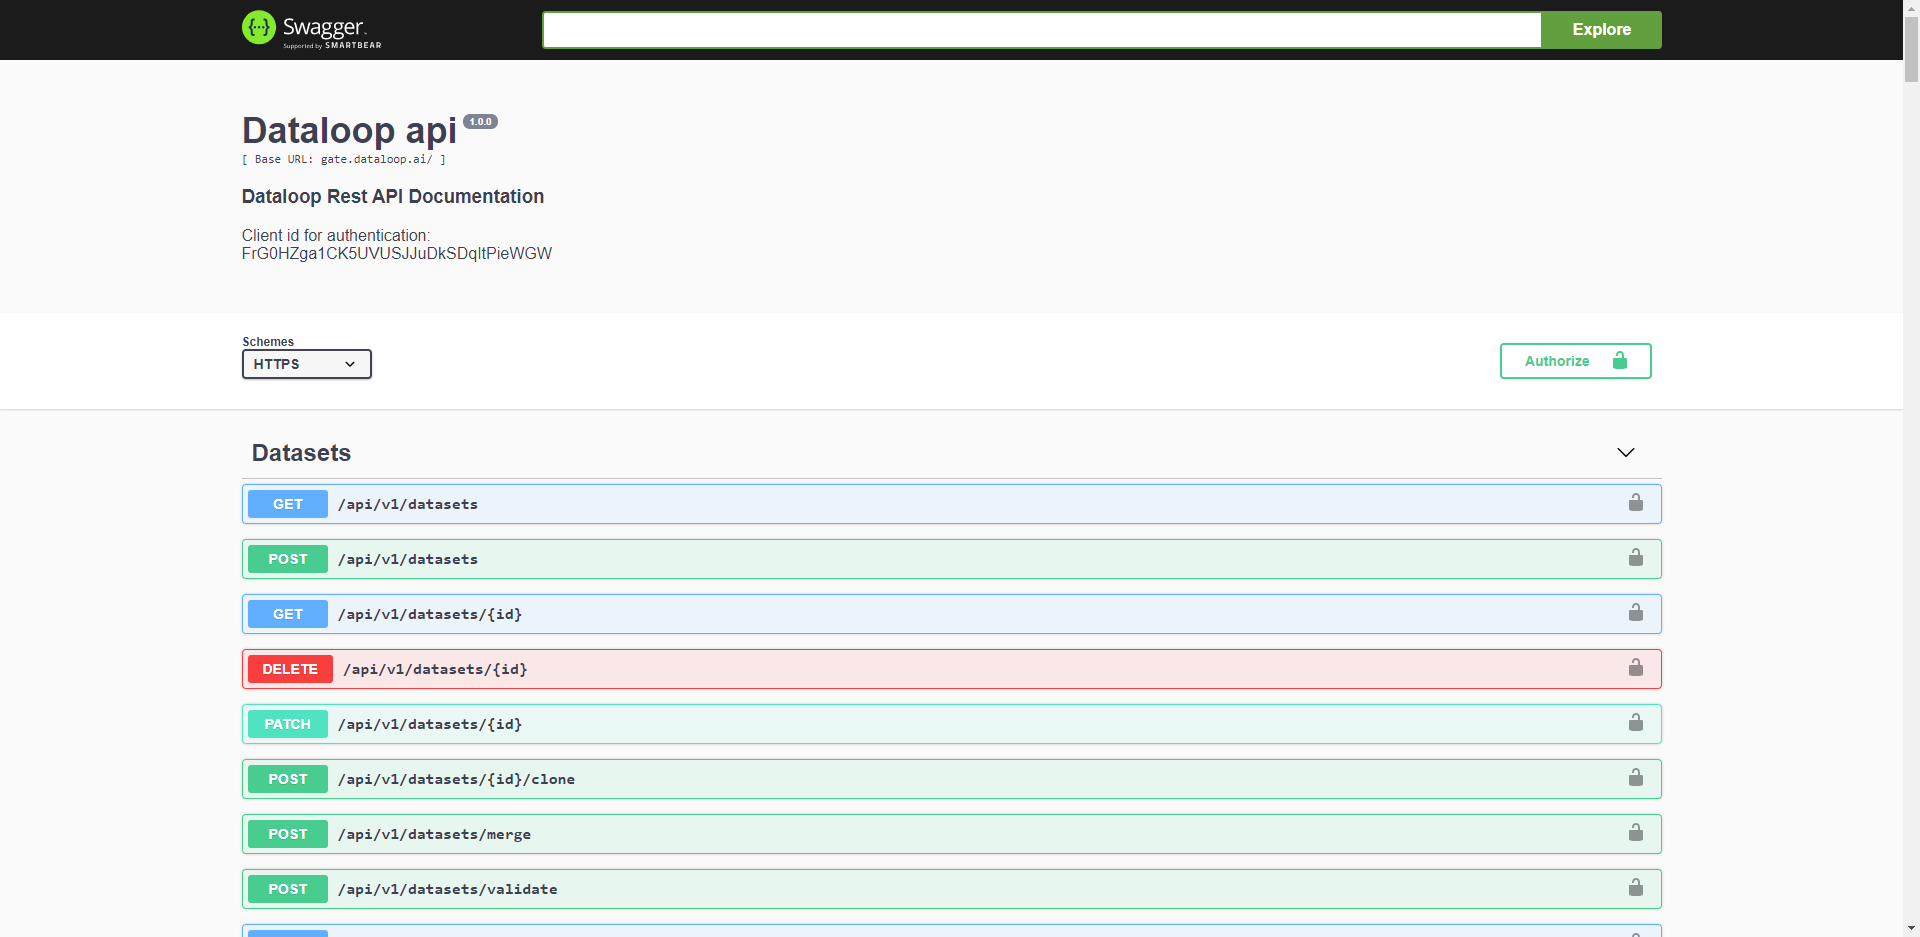Image resolution: width=1920 pixels, height=937 pixels.
Task: Click the padlock icon on the validate endpoint
Action: (1636, 888)
